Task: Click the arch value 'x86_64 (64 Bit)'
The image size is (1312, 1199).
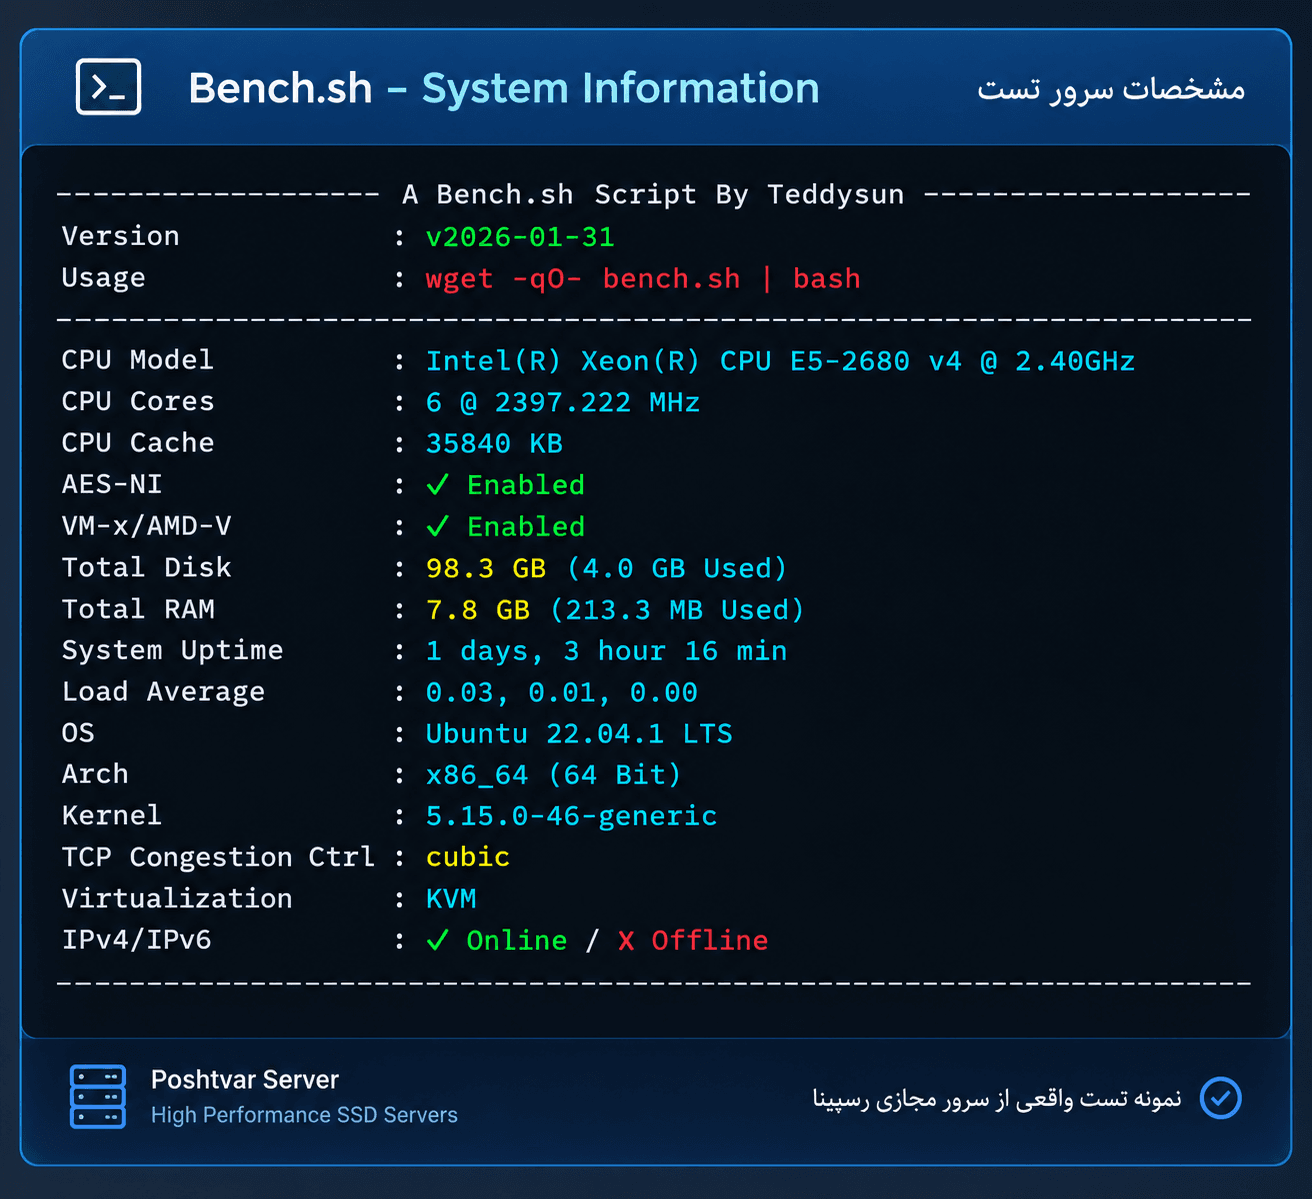Action: [x=554, y=775]
